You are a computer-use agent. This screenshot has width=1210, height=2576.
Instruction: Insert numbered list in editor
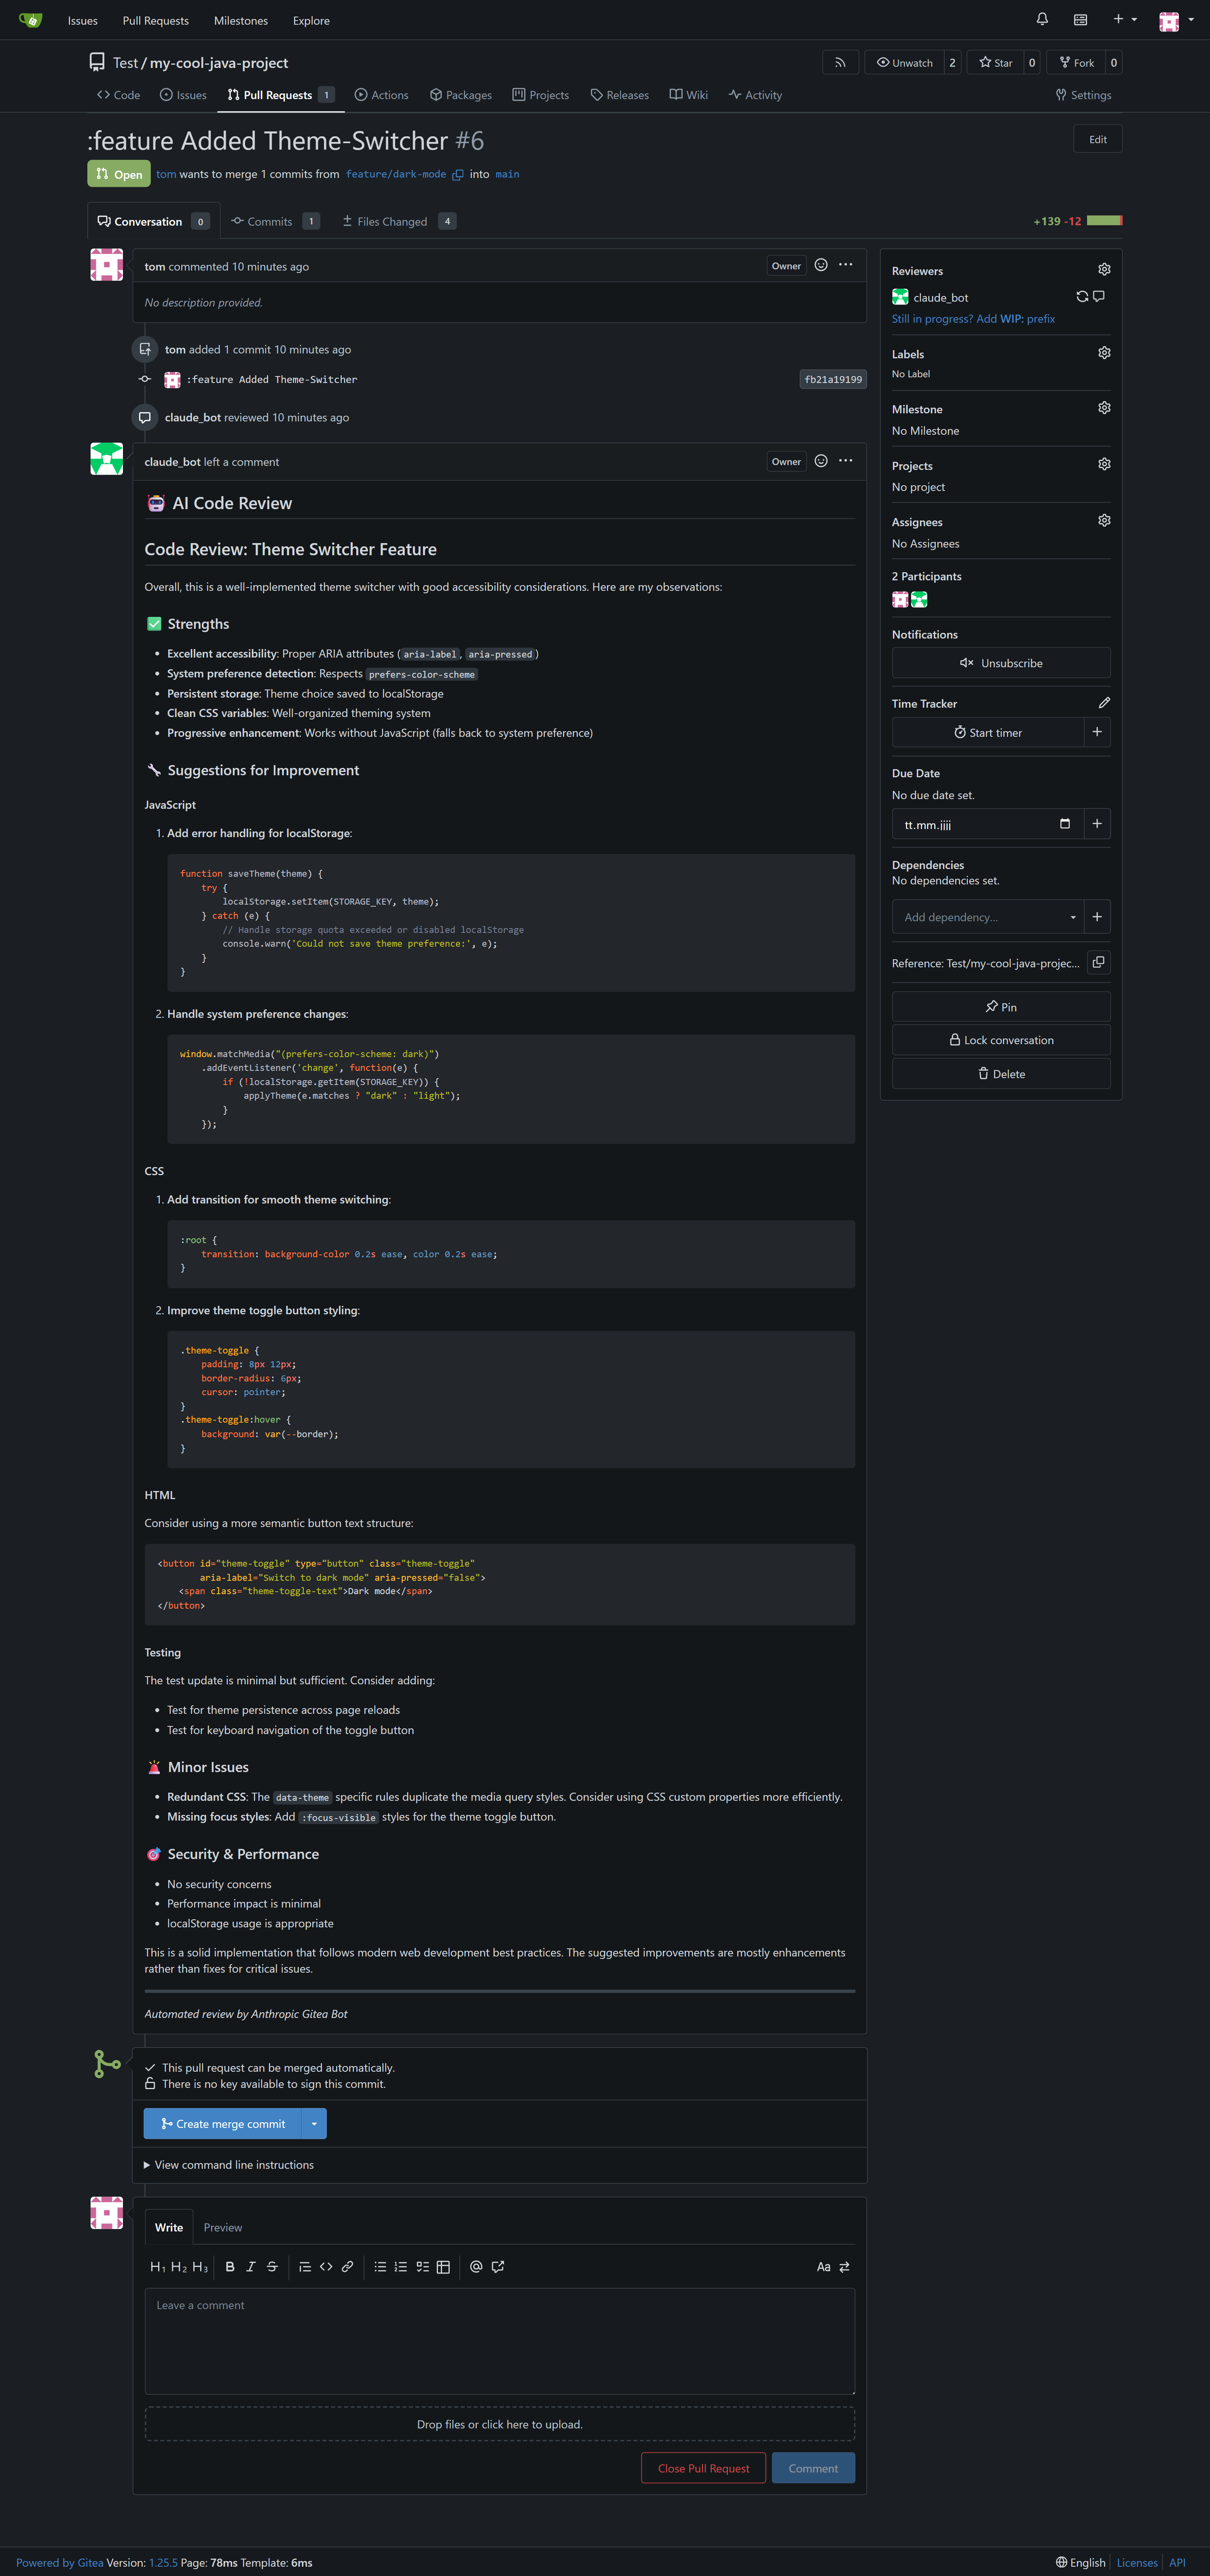coord(401,2267)
